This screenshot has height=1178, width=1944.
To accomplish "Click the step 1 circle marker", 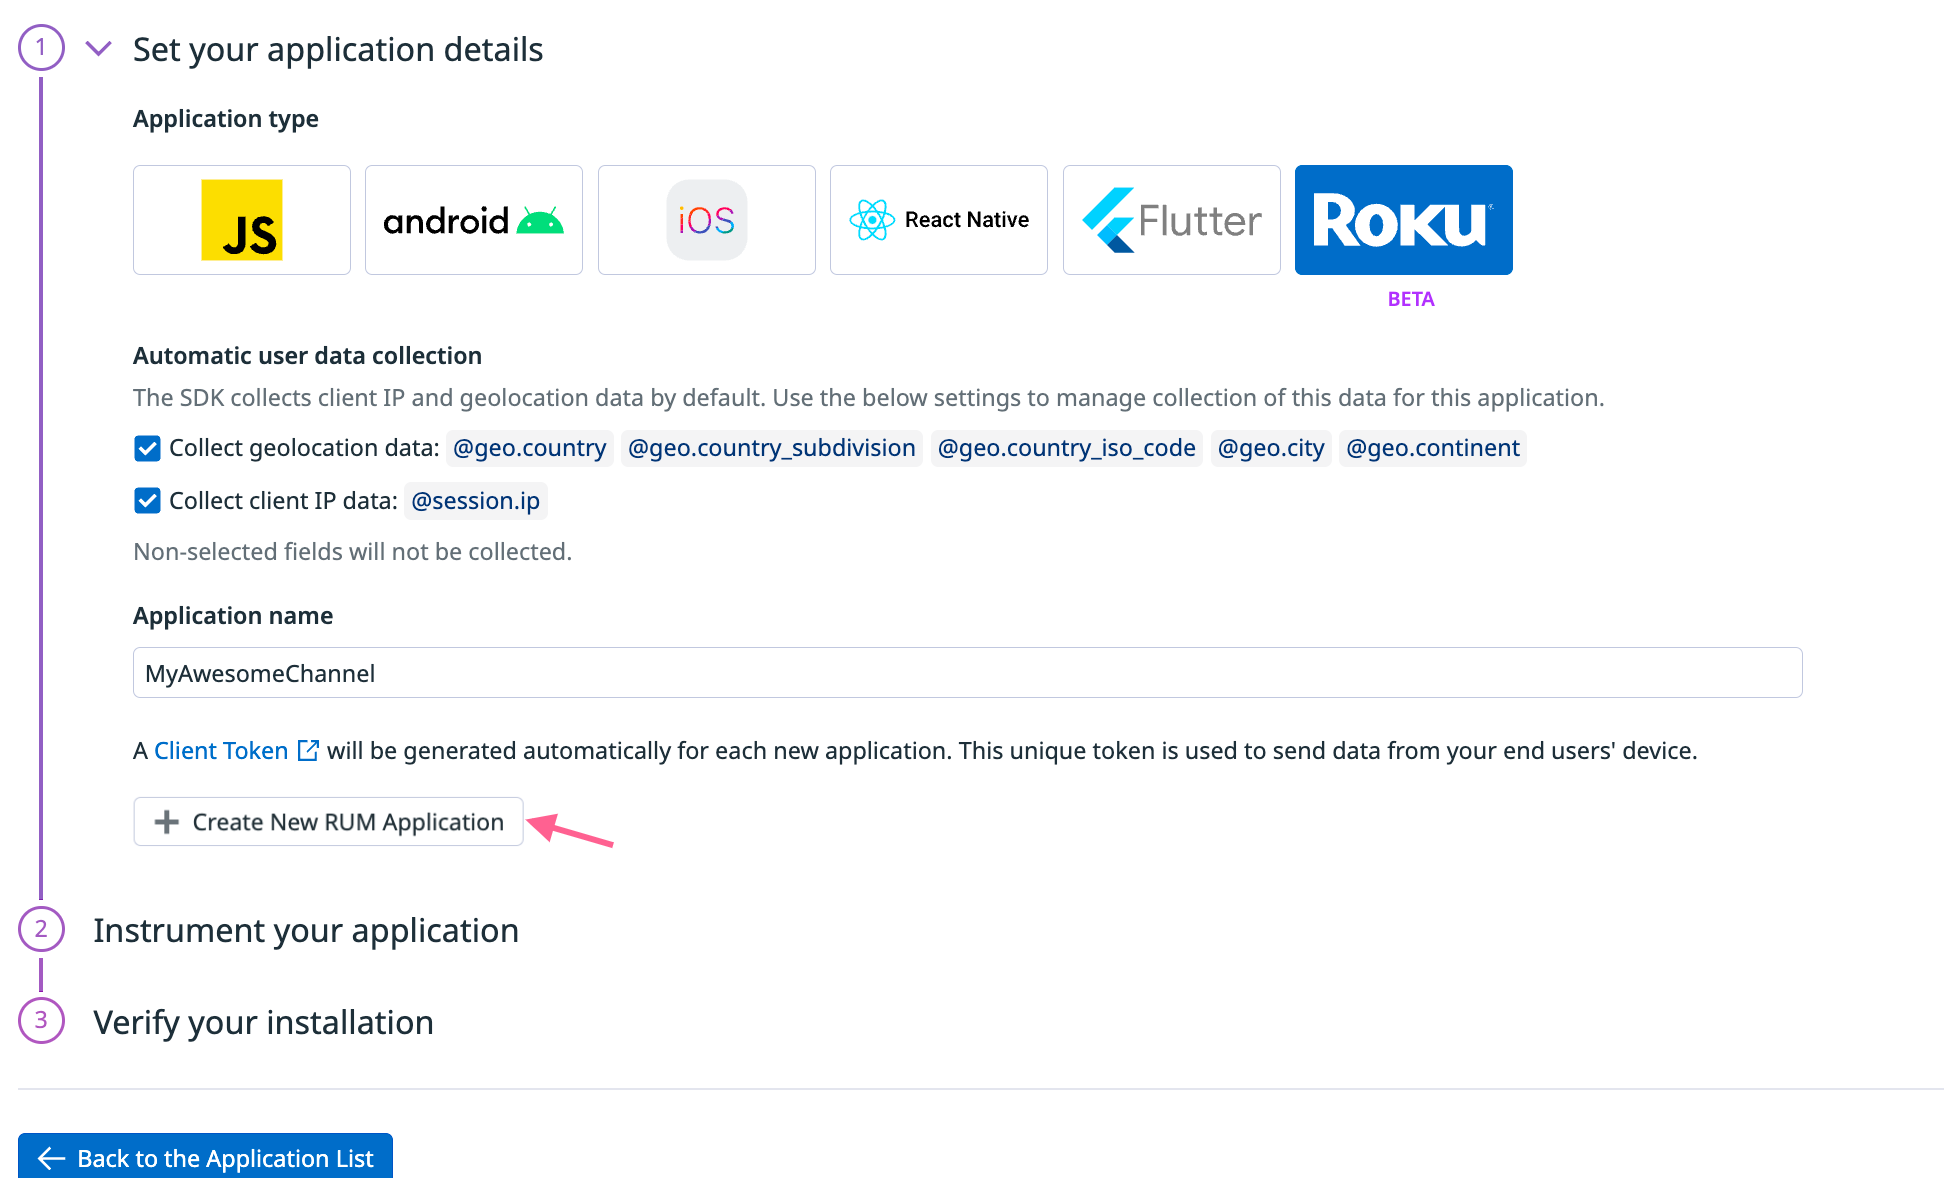I will 41,48.
